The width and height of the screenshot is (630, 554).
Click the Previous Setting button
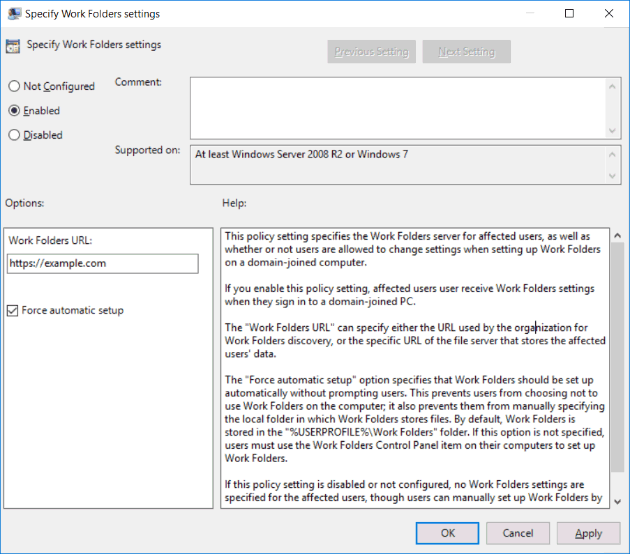point(371,51)
